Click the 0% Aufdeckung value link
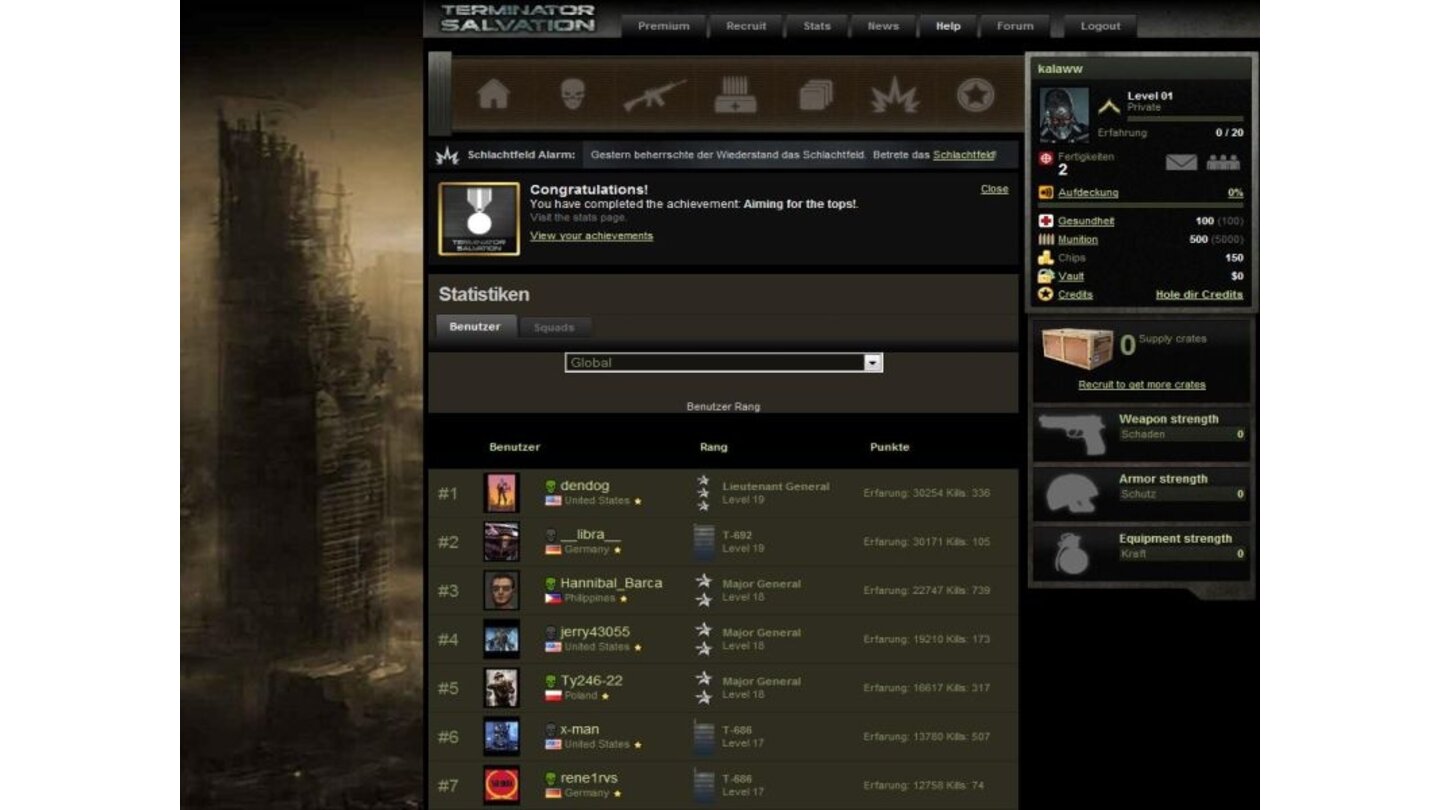Viewport: 1440px width, 810px height. (1235, 192)
